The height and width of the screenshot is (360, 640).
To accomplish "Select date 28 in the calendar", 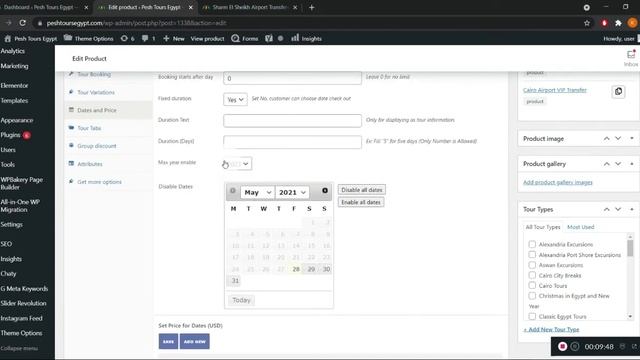I will 296,269.
